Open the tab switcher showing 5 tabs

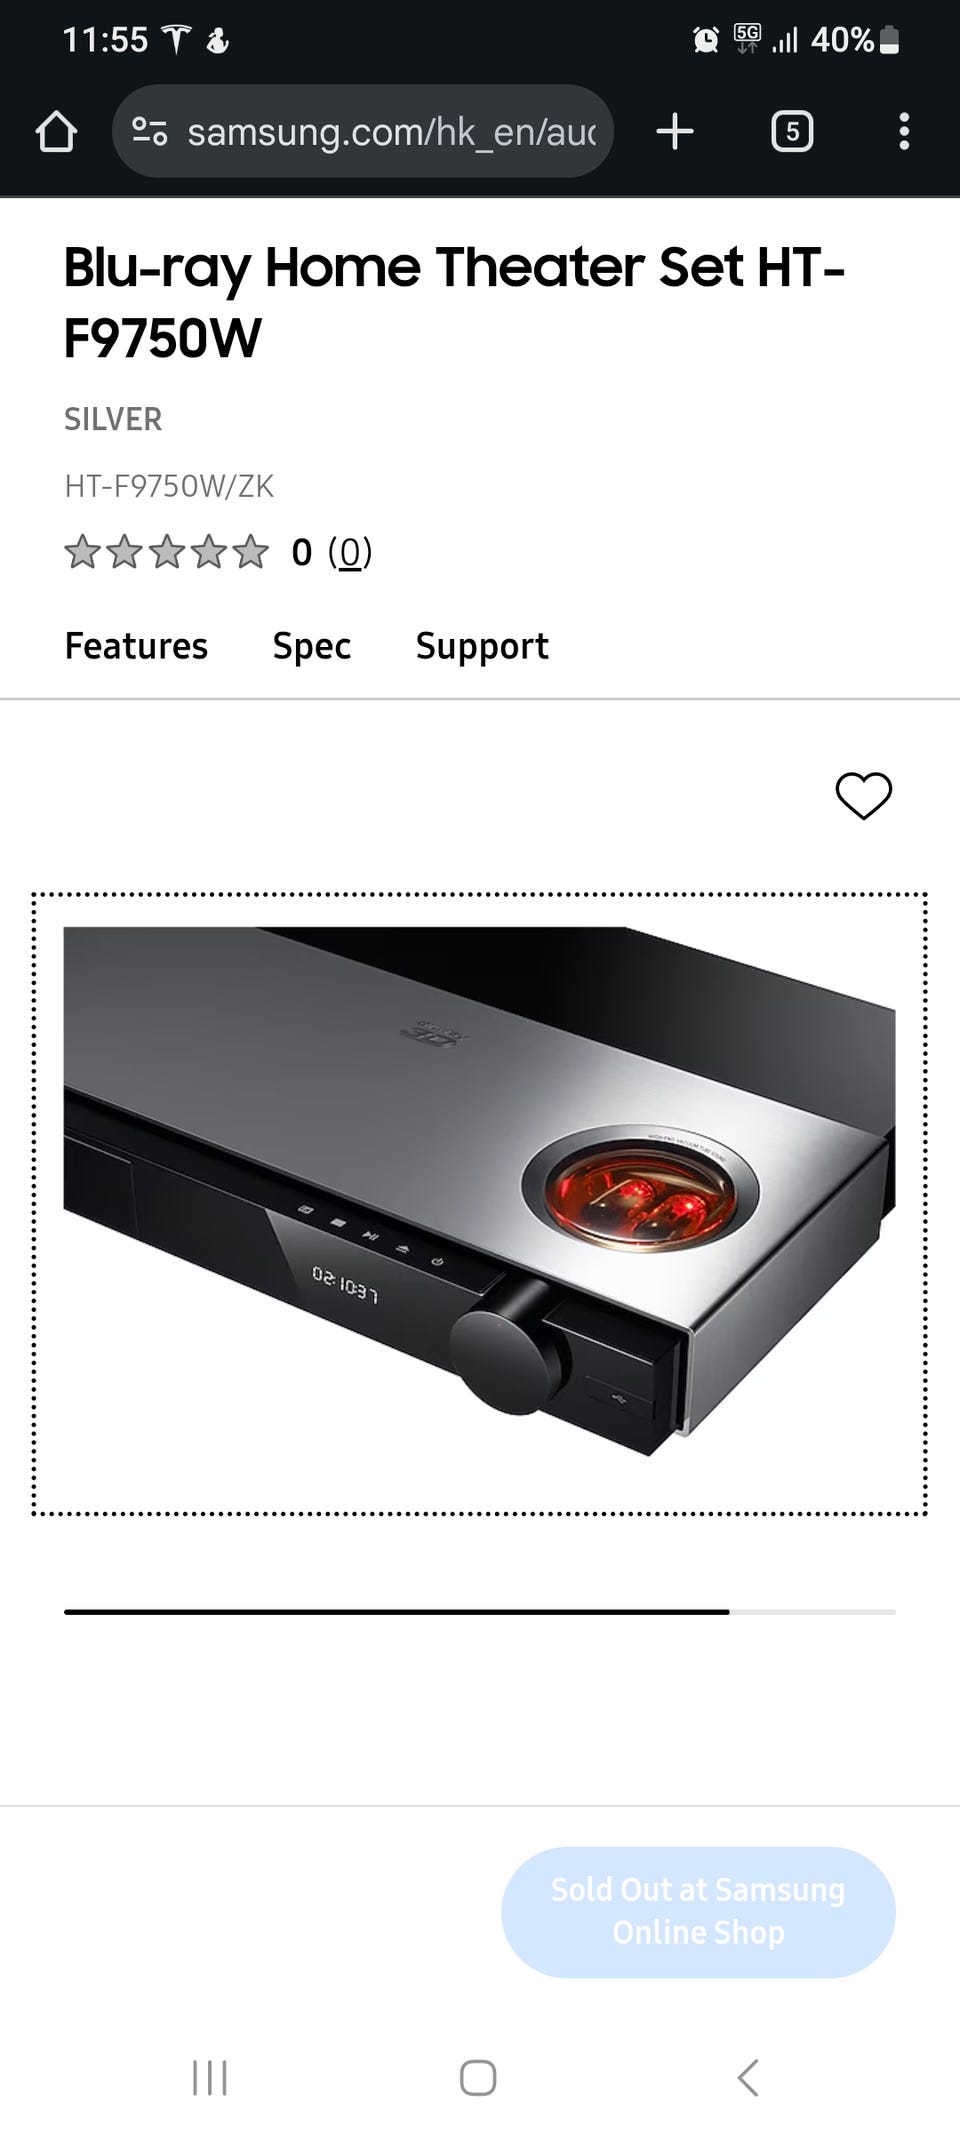click(792, 131)
